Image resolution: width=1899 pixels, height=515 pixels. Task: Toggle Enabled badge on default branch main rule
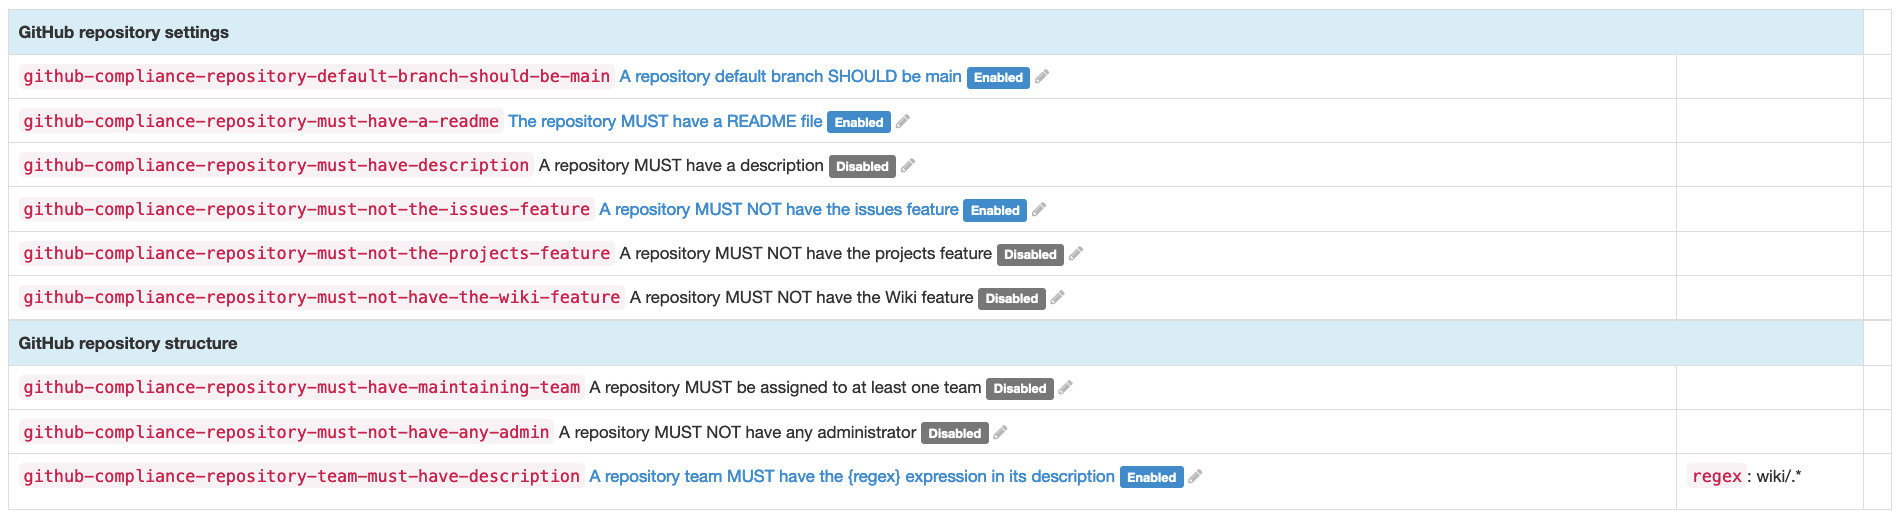[x=998, y=78]
